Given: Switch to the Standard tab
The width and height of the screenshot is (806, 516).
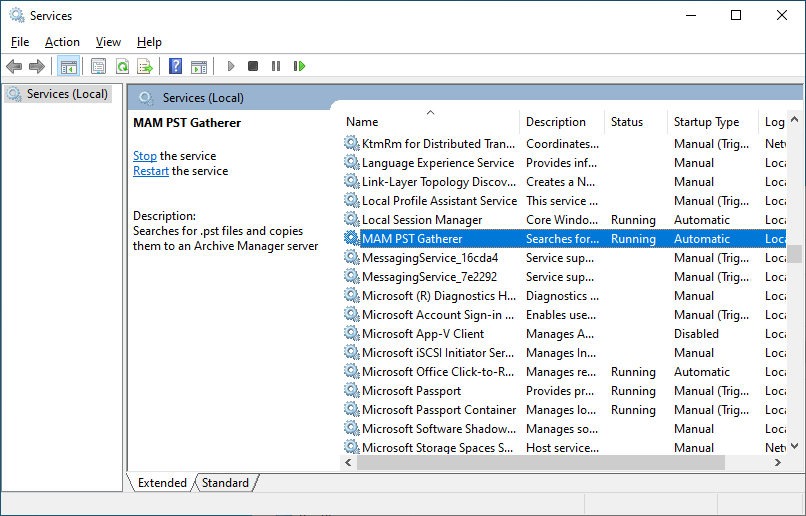Looking at the screenshot, I should coord(225,483).
